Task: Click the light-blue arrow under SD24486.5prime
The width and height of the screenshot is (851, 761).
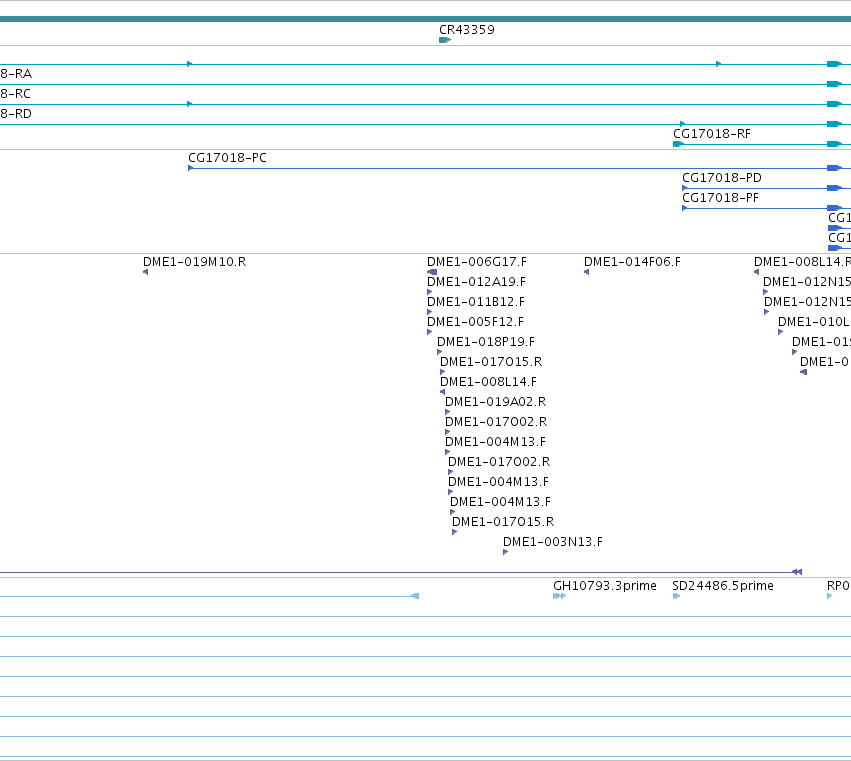Action: [x=676, y=597]
